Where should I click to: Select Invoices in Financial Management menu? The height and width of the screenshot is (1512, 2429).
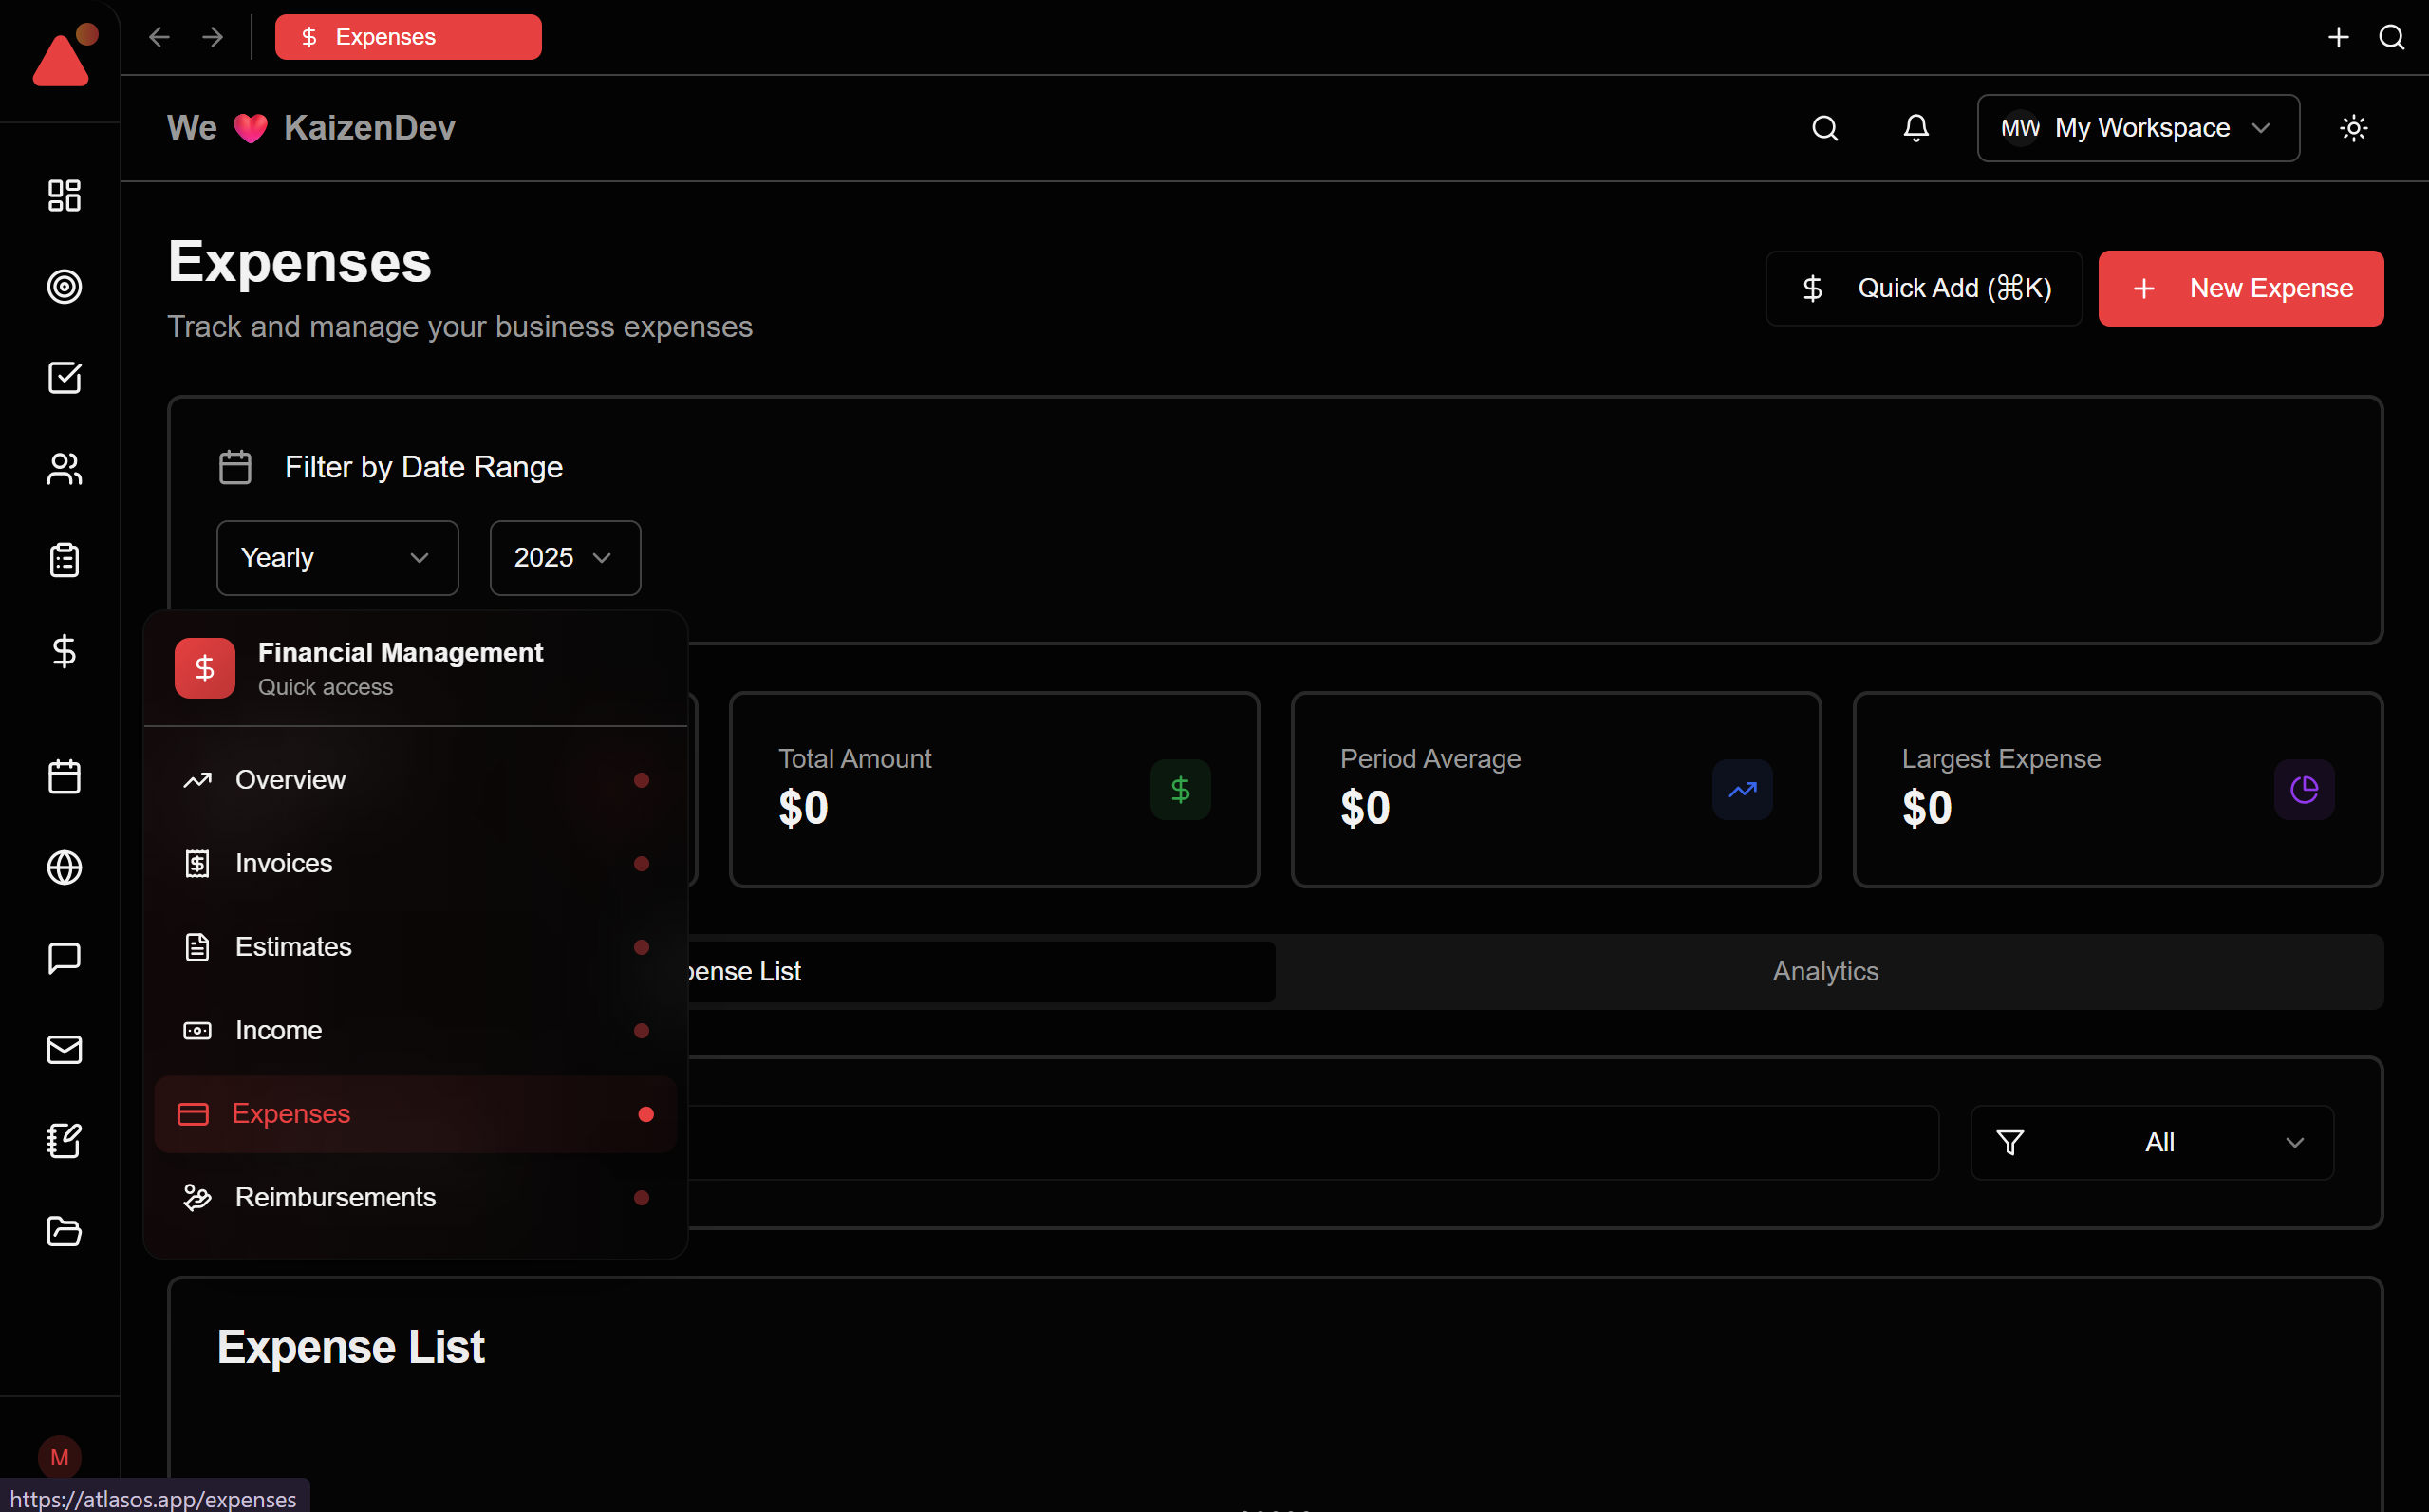415,863
